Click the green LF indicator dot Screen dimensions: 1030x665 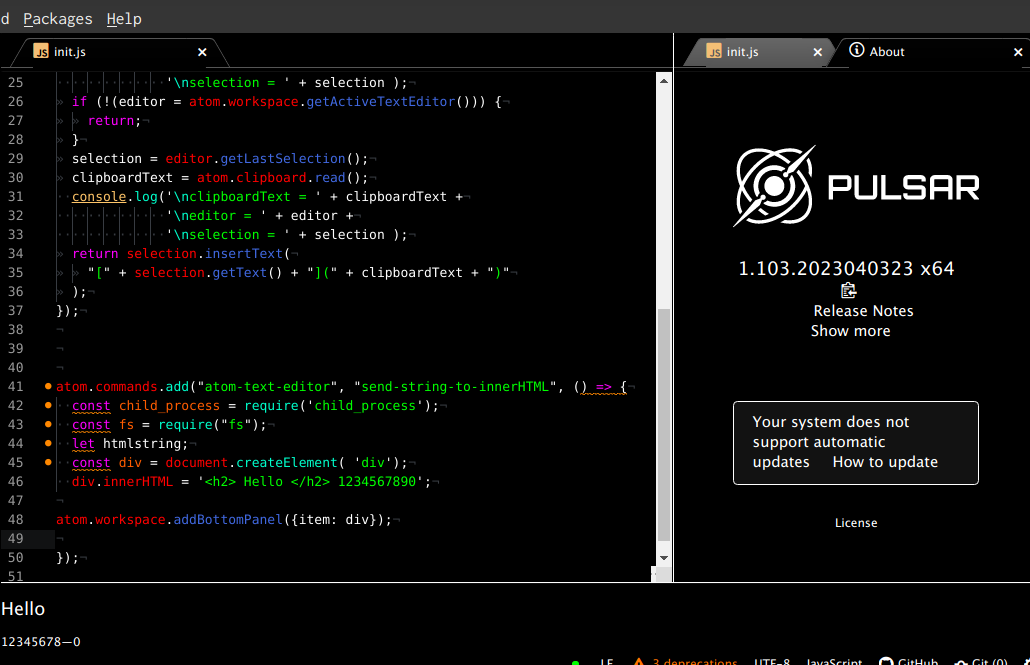[x=575, y=661]
